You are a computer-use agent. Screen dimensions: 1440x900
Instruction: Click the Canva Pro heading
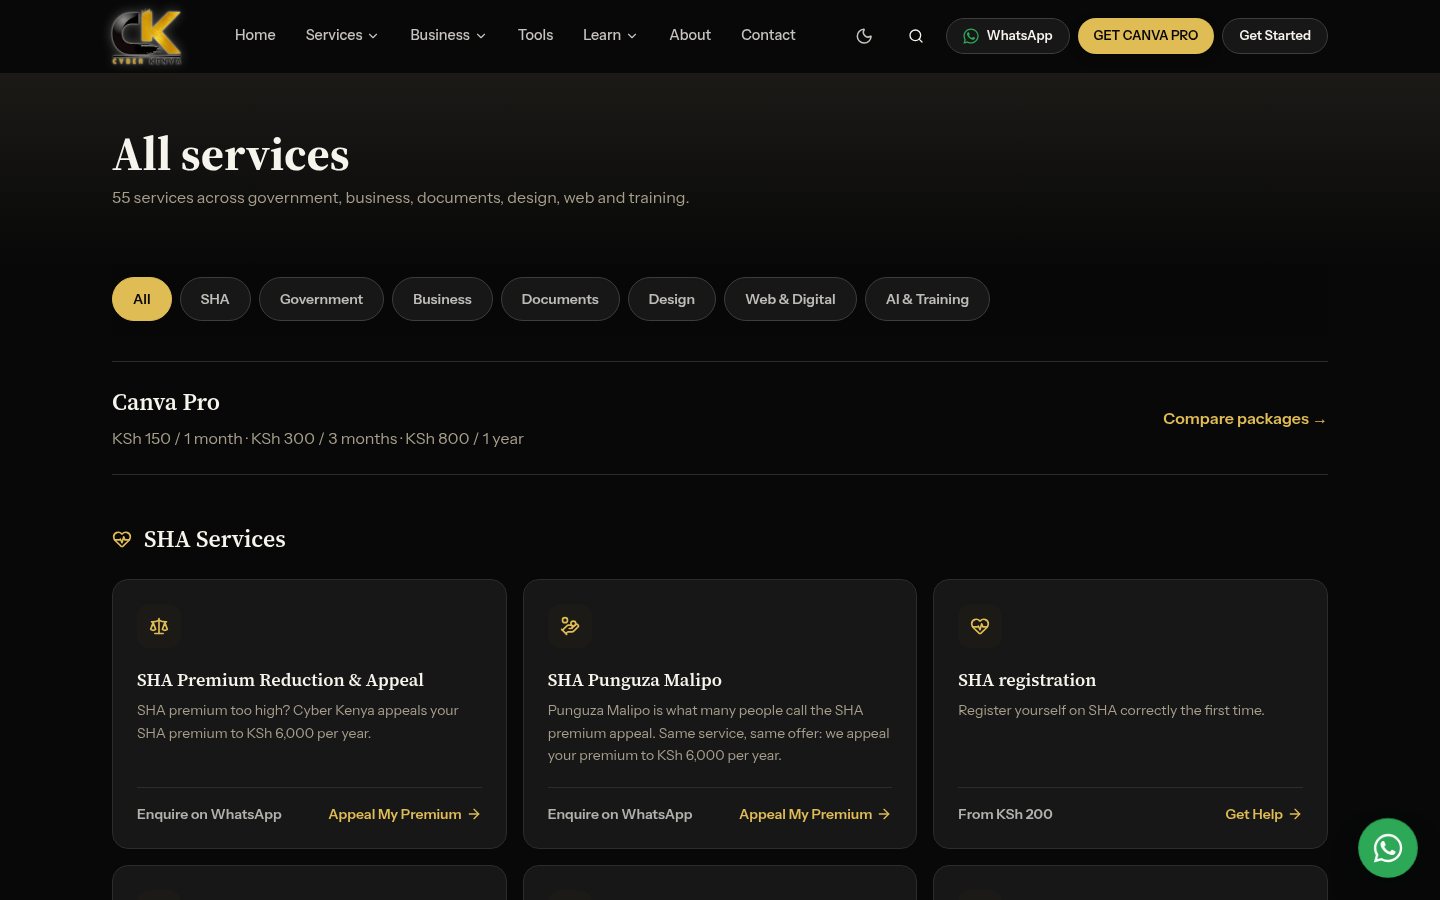(x=166, y=402)
